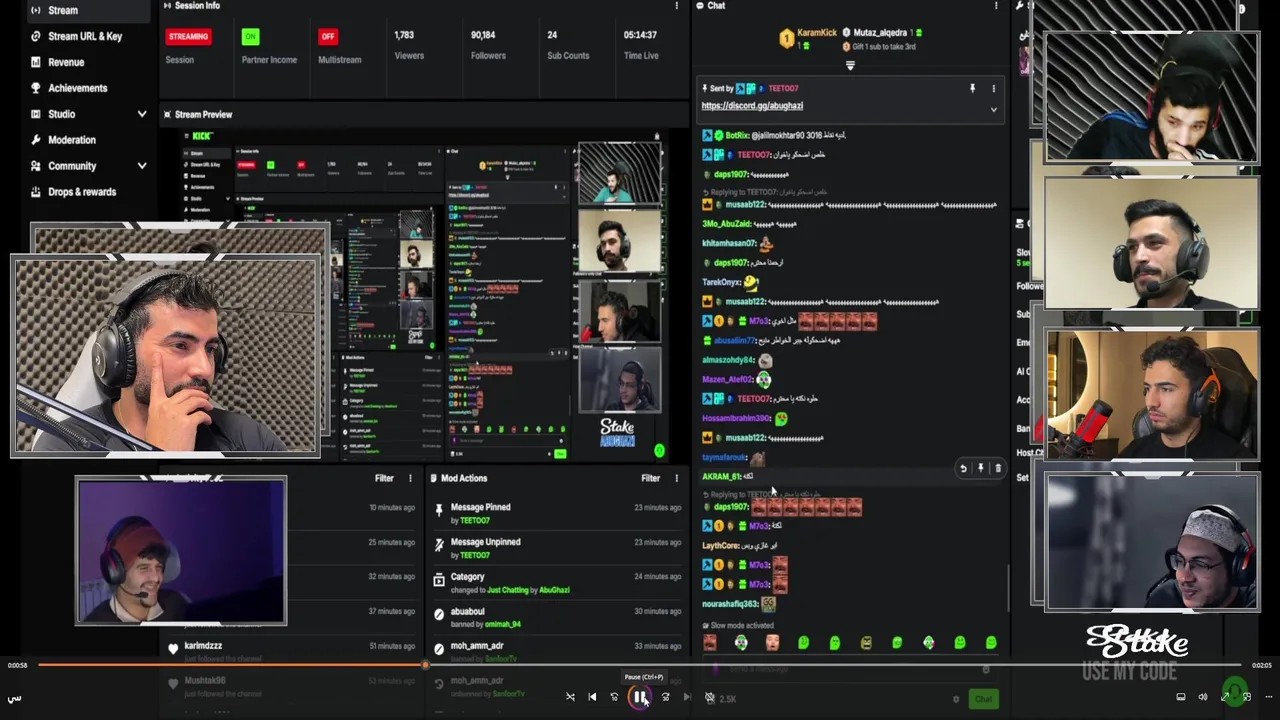Screen dimensions: 1280x720
Task: Click the 1,783 viewers count
Action: tap(404, 35)
